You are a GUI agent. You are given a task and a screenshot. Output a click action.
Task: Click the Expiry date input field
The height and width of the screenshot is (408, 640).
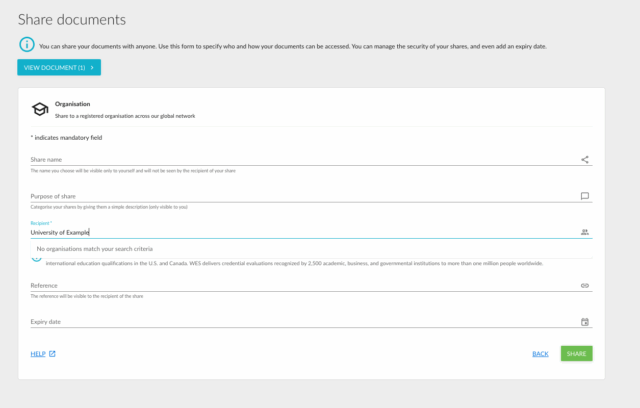pos(300,322)
